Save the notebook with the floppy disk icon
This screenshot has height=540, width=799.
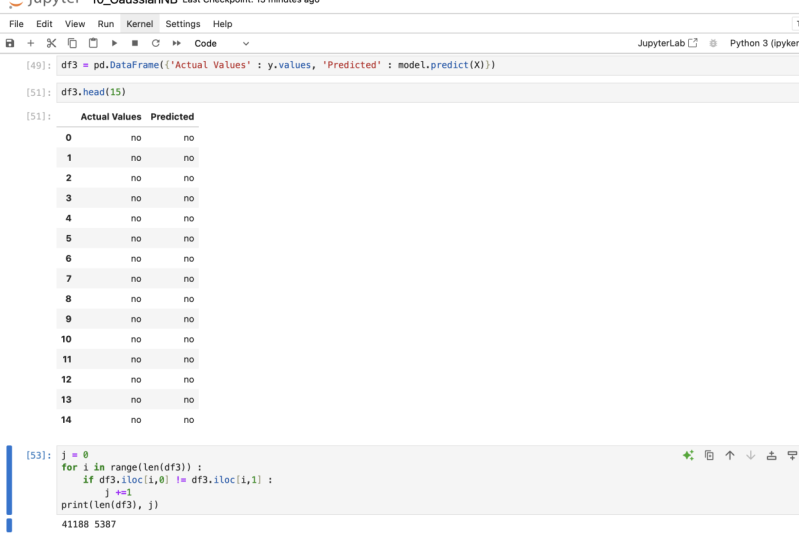(x=10, y=43)
